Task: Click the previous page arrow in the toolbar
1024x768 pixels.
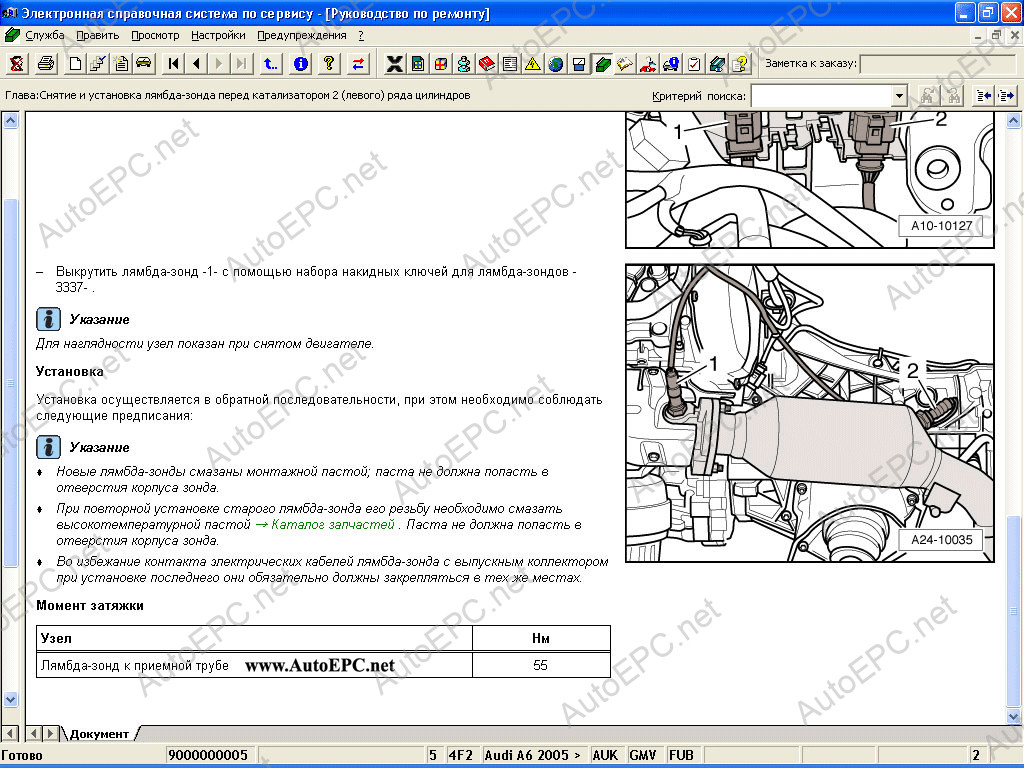Action: 196,64
